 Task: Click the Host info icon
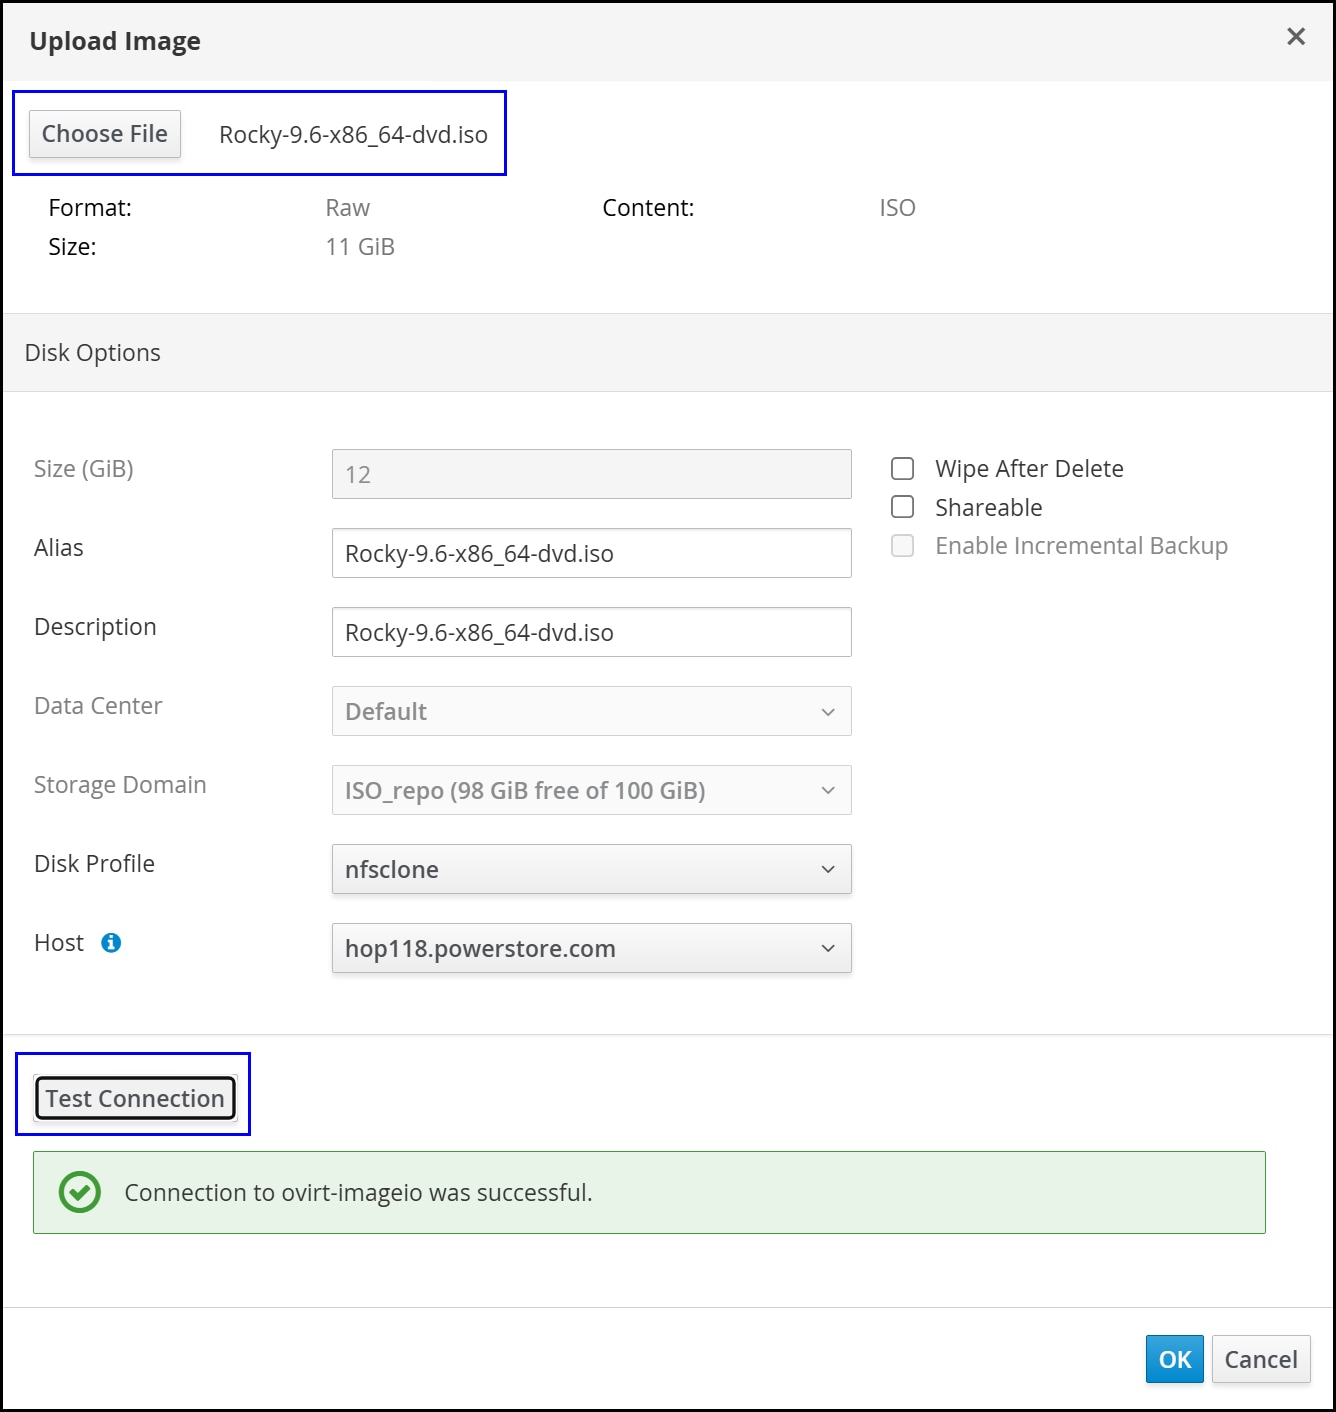[x=111, y=943]
